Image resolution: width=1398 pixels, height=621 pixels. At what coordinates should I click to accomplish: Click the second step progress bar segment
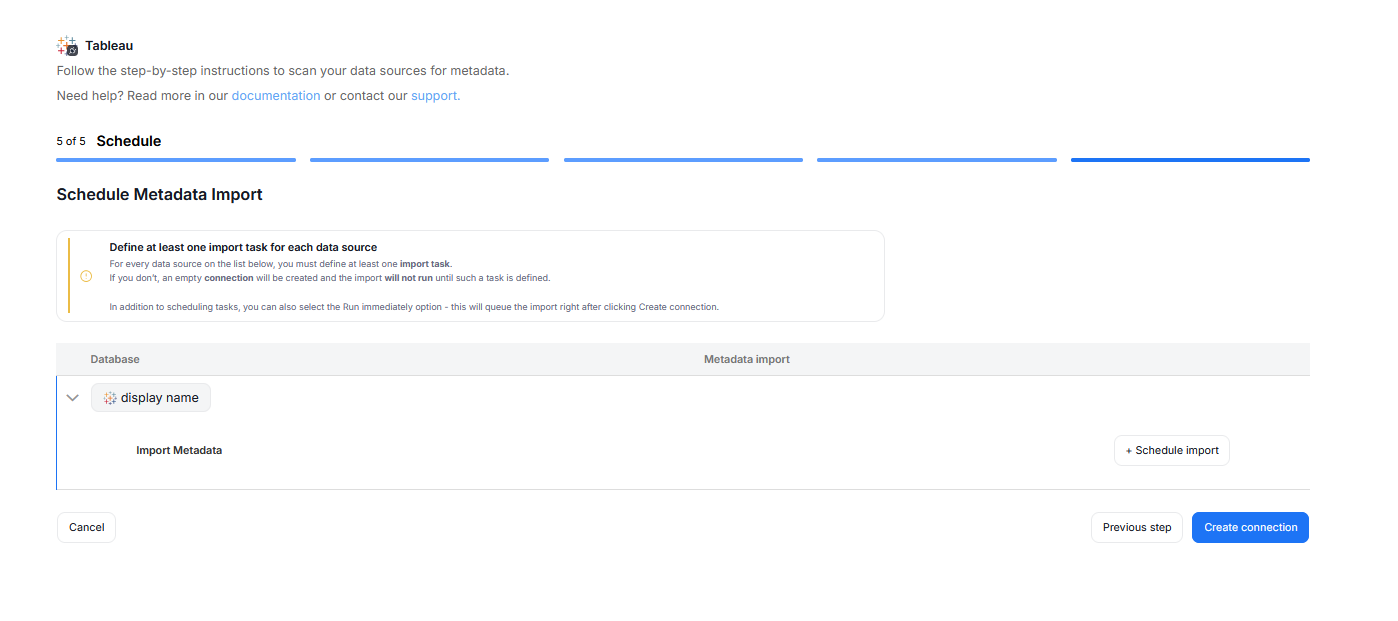(429, 160)
